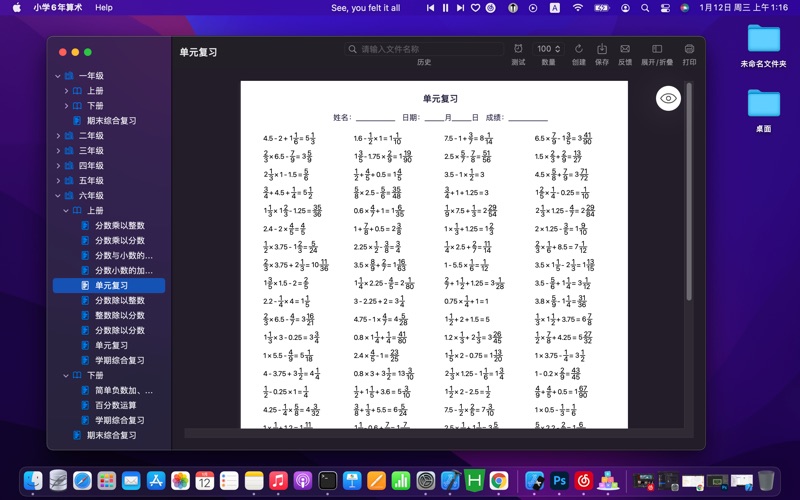This screenshot has height=500, width=800.
Task: Open the Help menu
Action: click(x=104, y=7)
